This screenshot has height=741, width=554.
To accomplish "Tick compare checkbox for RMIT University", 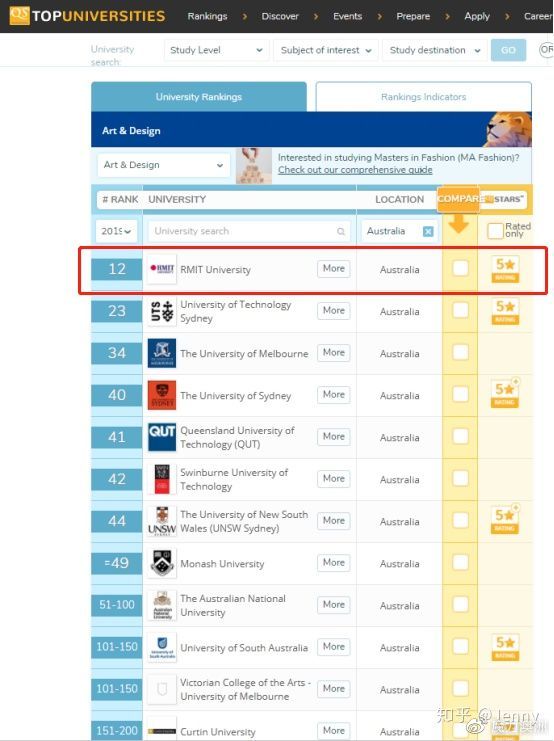I will (460, 268).
